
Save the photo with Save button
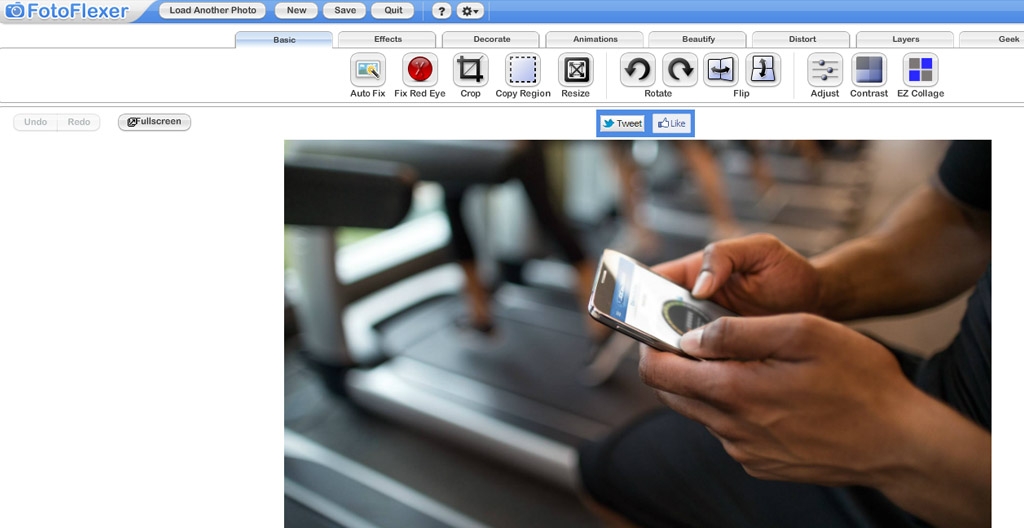coord(345,10)
